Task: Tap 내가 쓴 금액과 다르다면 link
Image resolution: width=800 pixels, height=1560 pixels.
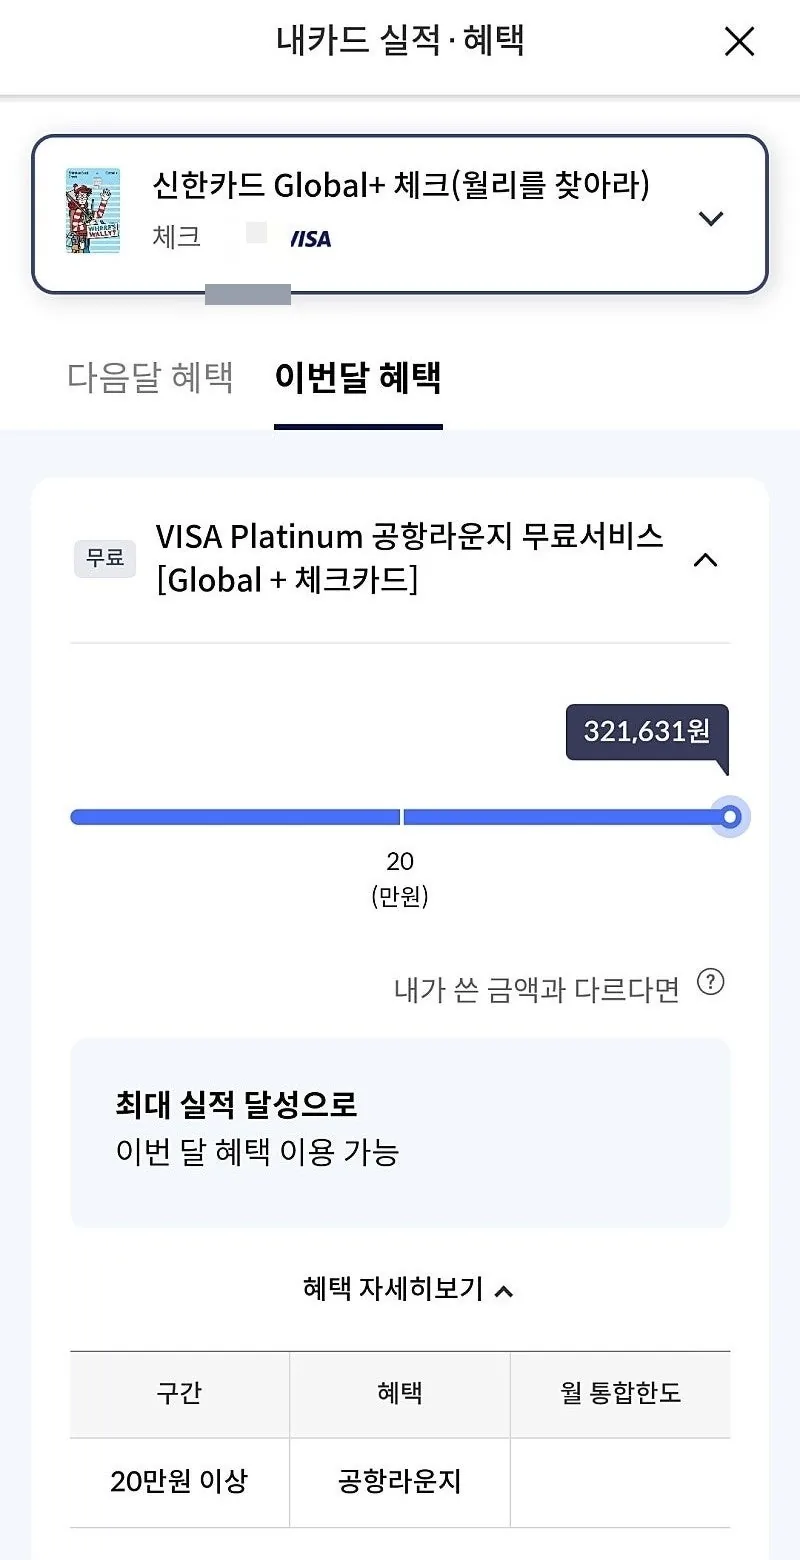Action: [537, 990]
